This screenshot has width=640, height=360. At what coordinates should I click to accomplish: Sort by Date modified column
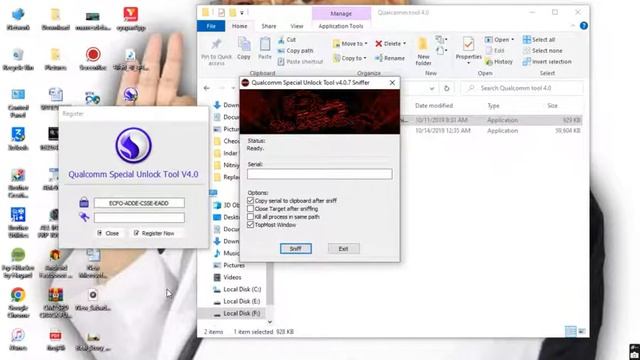(434, 106)
